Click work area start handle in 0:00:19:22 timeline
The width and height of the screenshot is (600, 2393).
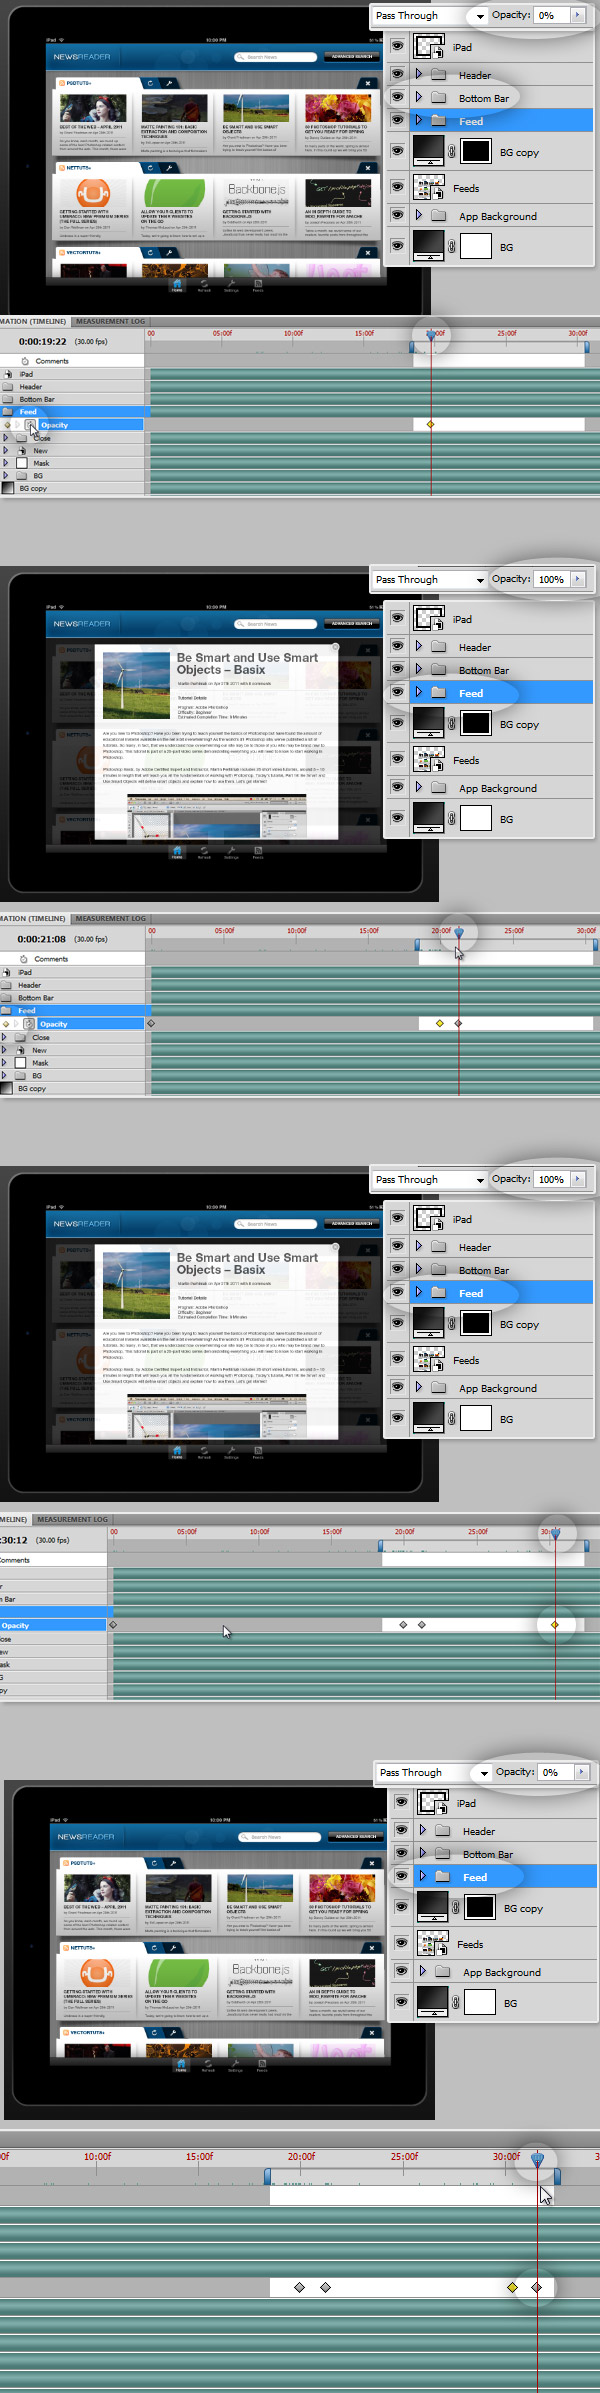(x=412, y=347)
